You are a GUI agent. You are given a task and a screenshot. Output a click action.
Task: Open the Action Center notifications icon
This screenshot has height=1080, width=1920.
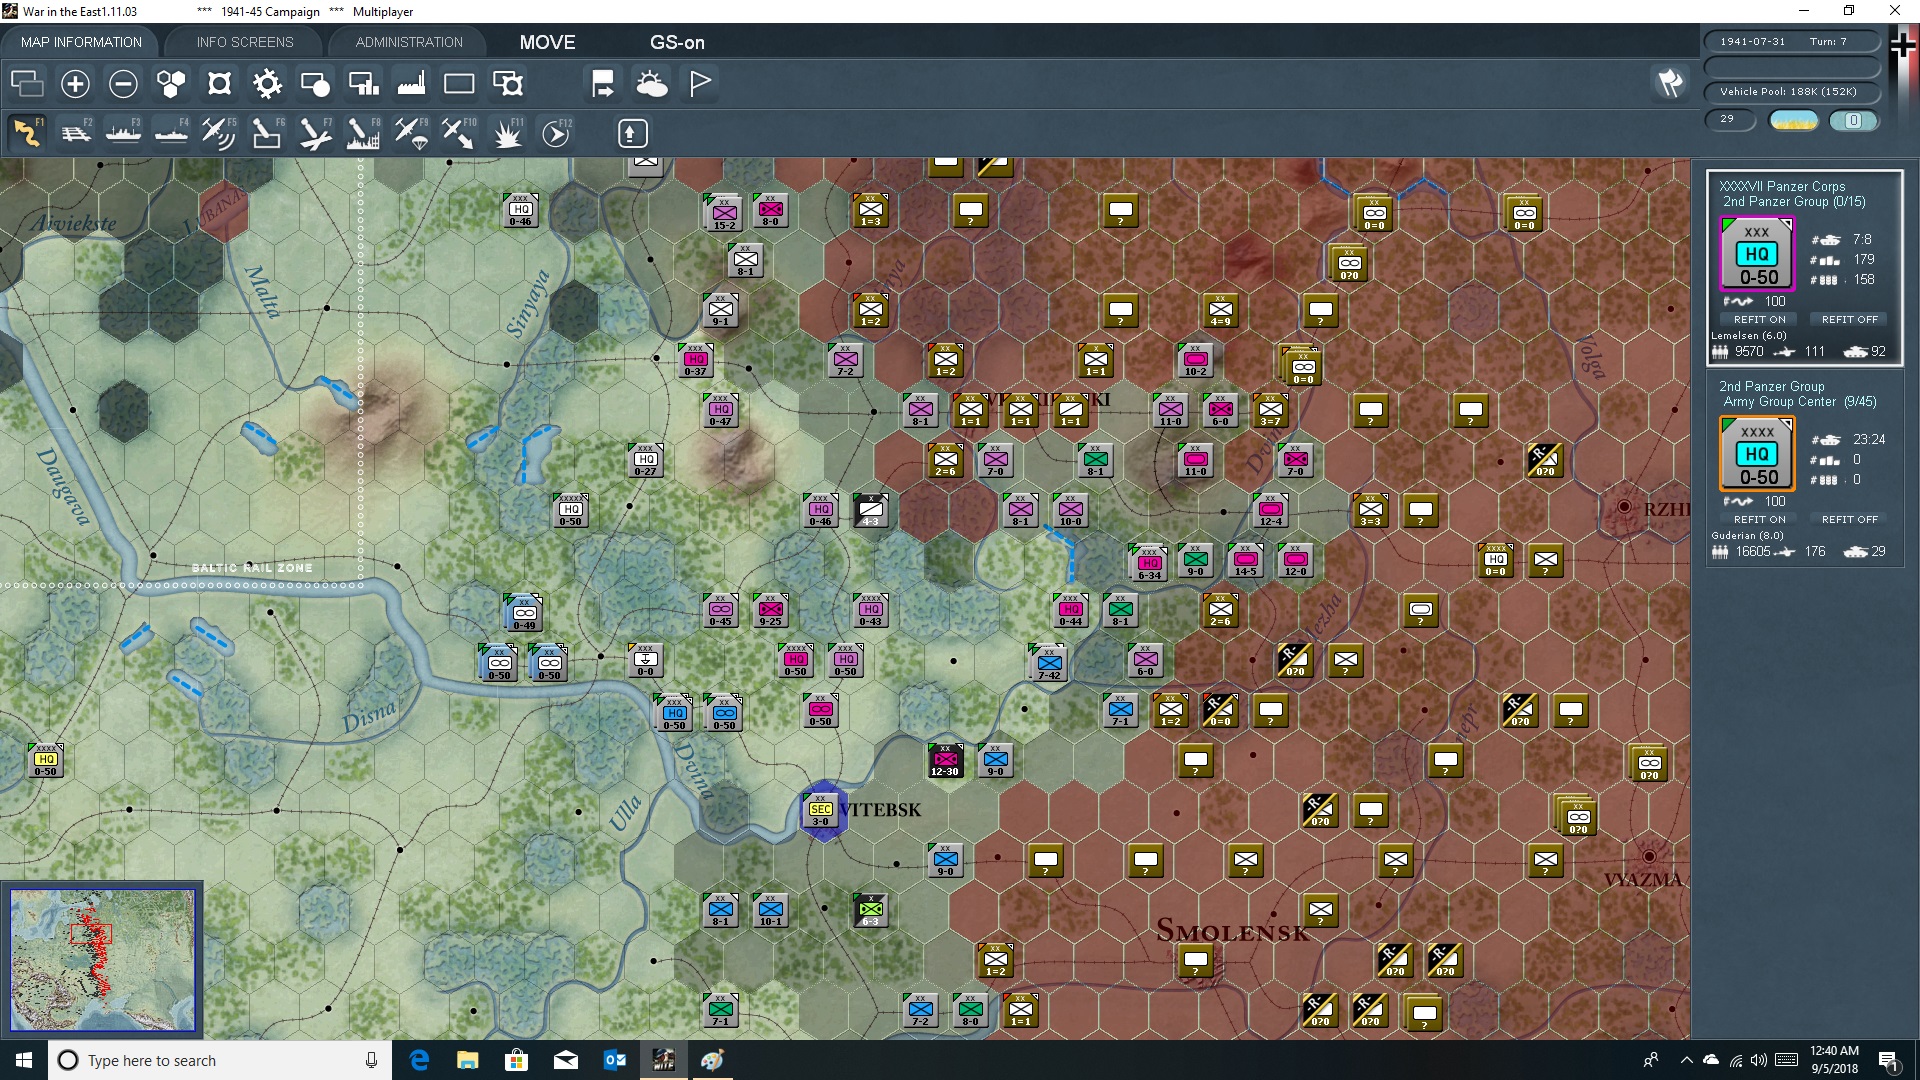point(1888,1060)
